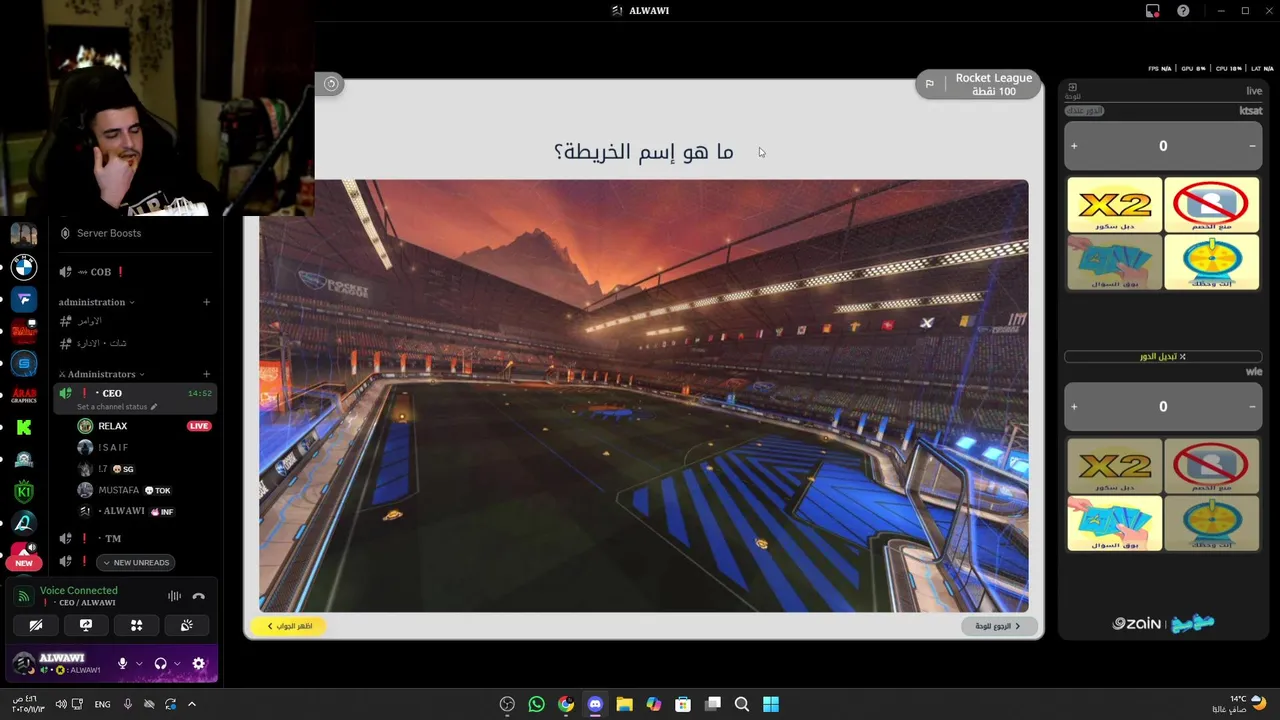Click the LIVE badge next to RELAX
1280x720 pixels.
coord(199,426)
